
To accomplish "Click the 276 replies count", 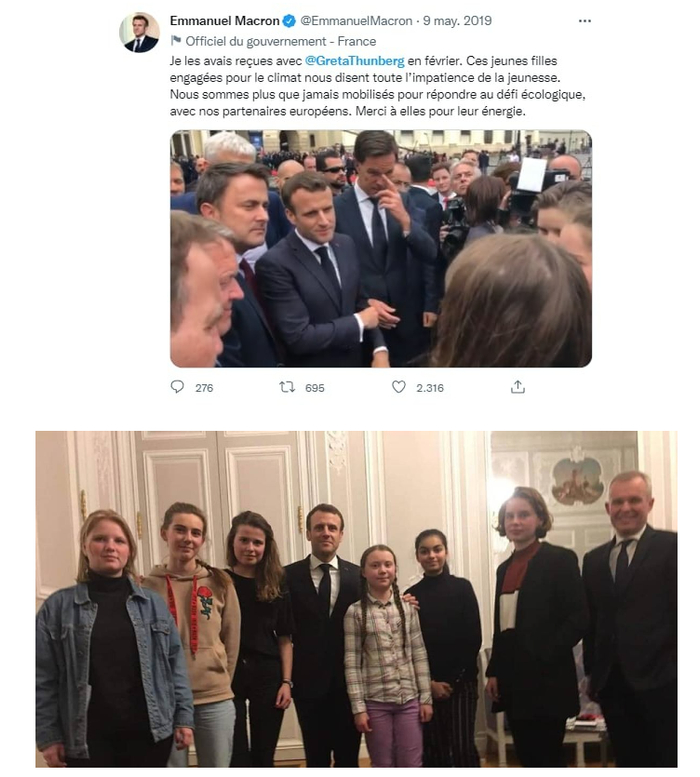I will [204, 388].
